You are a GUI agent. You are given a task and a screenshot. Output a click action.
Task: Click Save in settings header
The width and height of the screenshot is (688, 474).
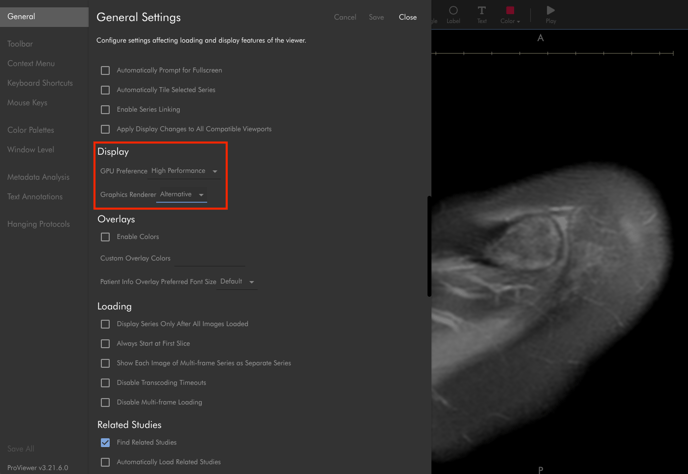point(376,17)
